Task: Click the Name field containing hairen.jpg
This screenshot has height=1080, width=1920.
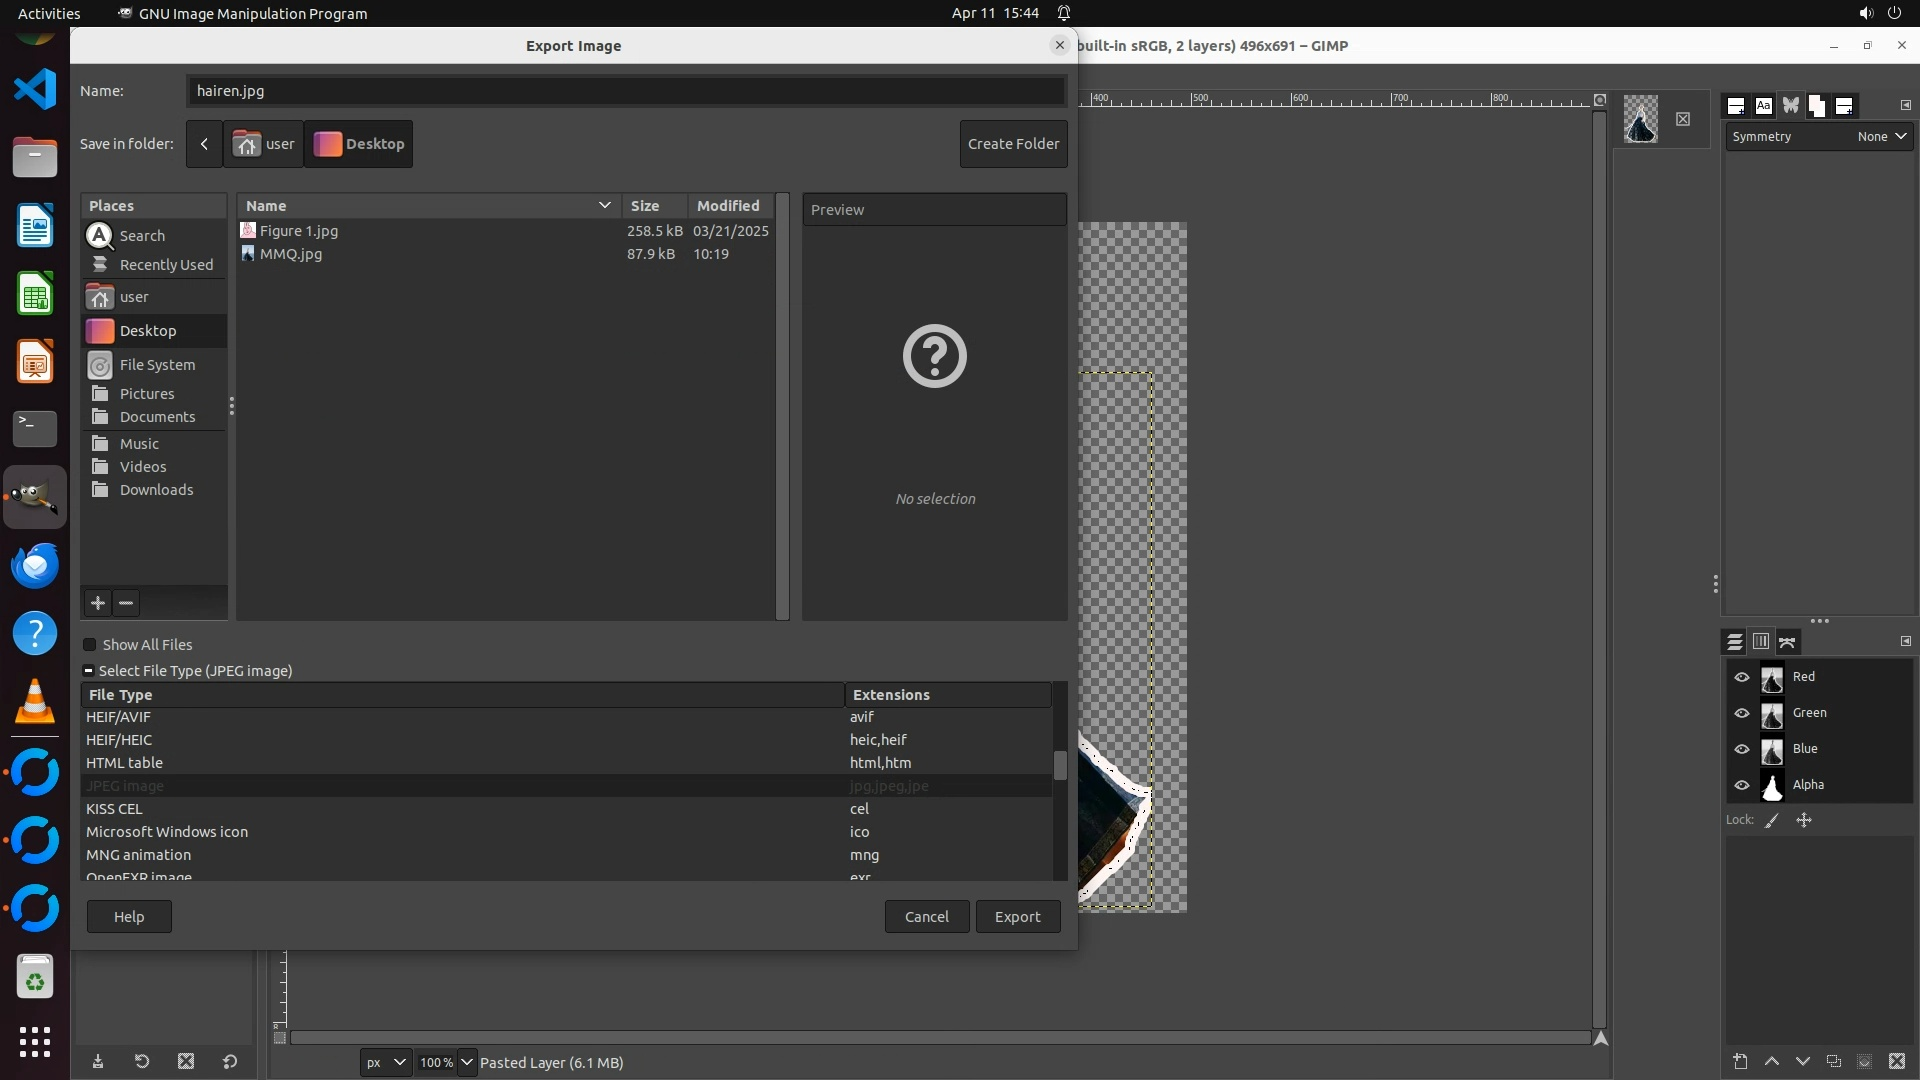Action: (625, 91)
